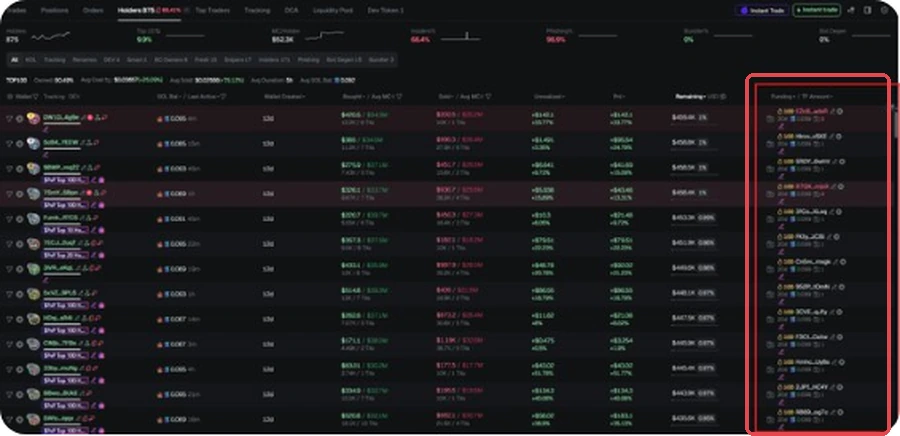Click the circle icon on HDqi wallet row
The width and height of the screenshot is (900, 436).
click(x=20, y=319)
